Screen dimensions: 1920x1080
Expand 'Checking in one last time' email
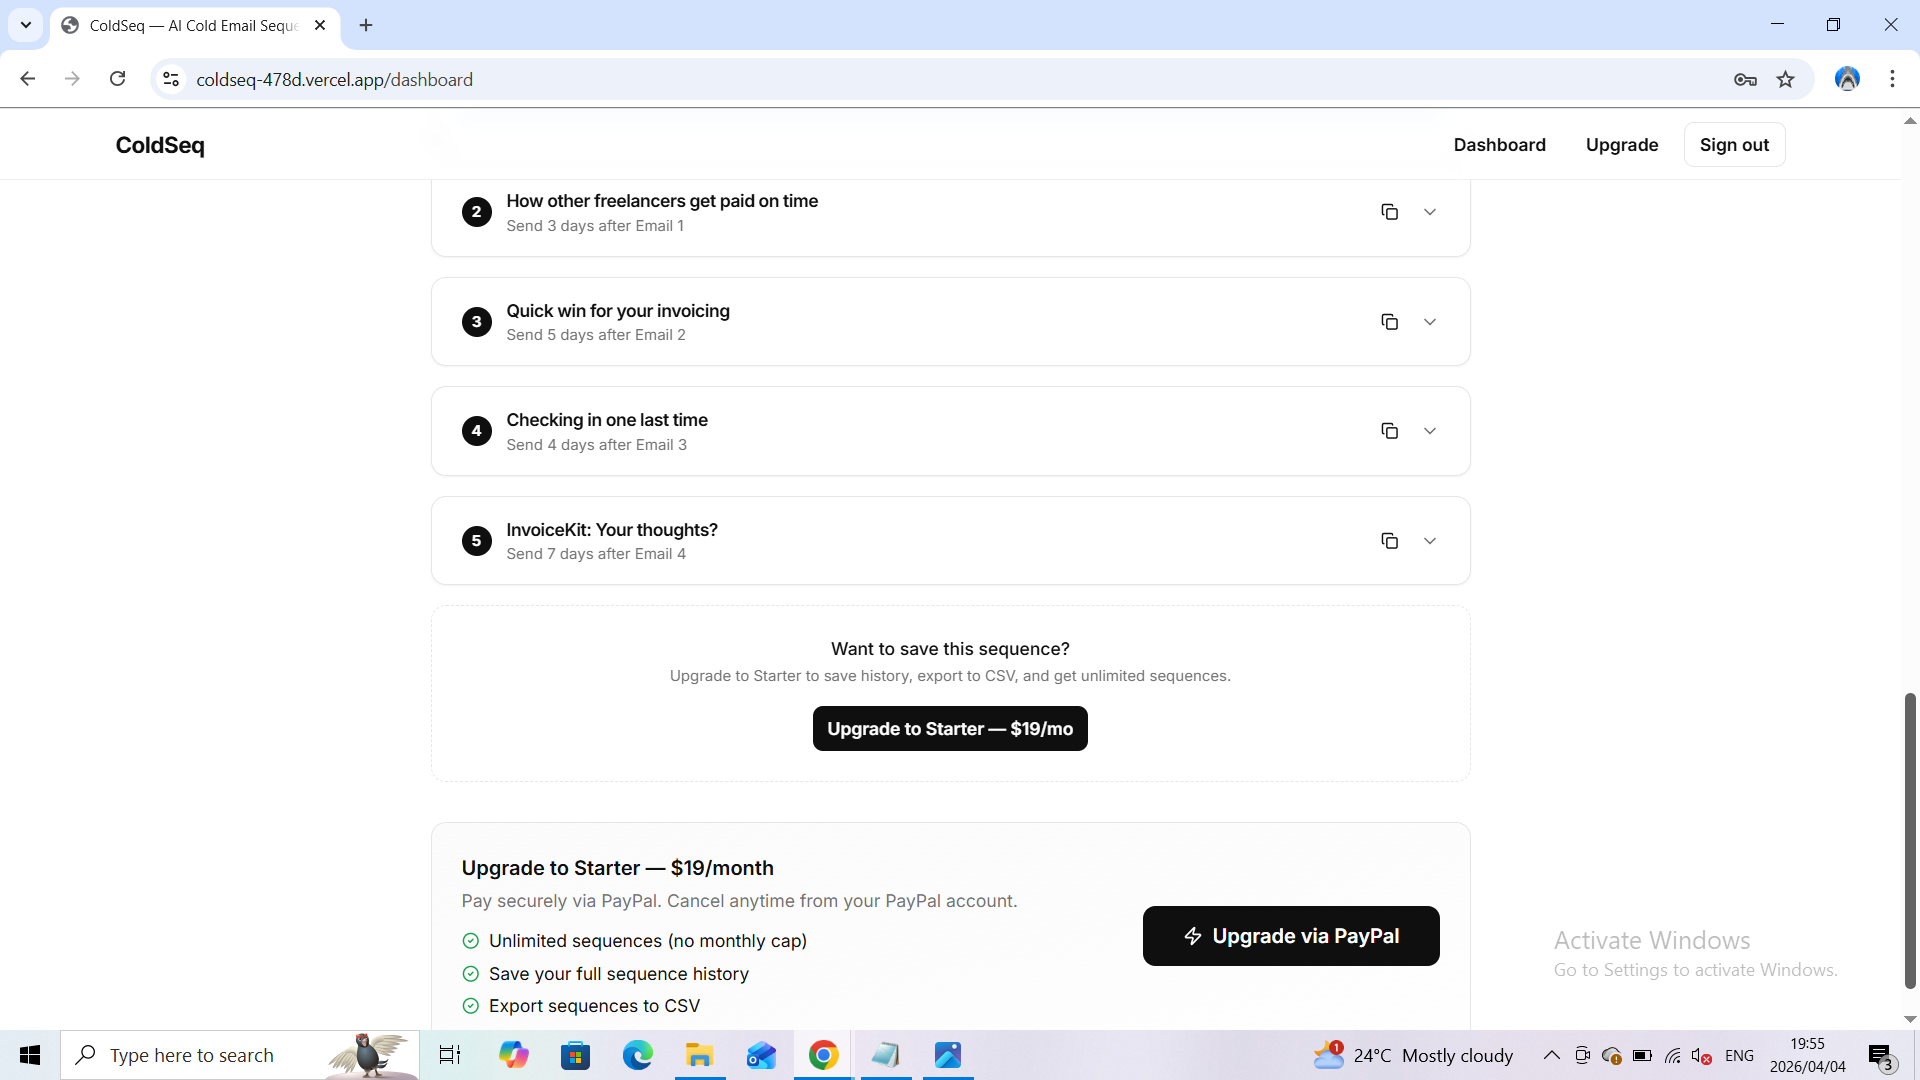coord(1430,431)
